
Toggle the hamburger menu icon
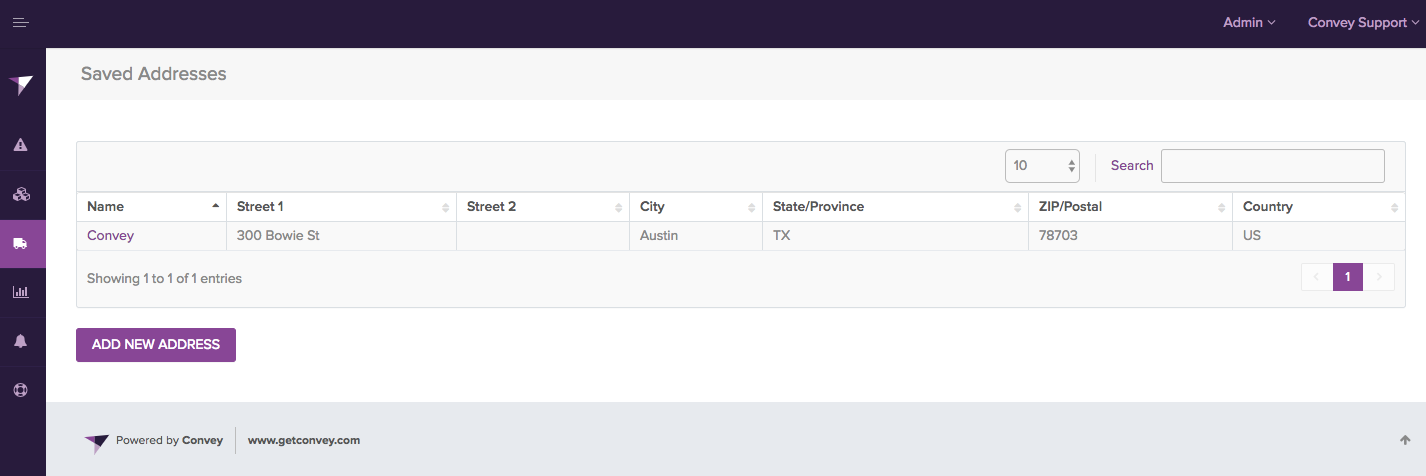(x=21, y=23)
